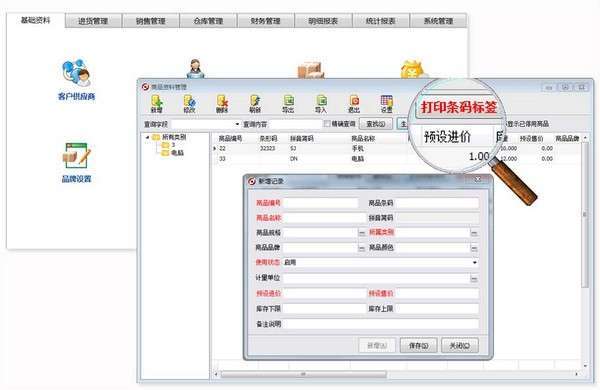Click the 新增 (add) toolbar icon
Screen dimensions: 600x390
pyautogui.click(x=156, y=104)
